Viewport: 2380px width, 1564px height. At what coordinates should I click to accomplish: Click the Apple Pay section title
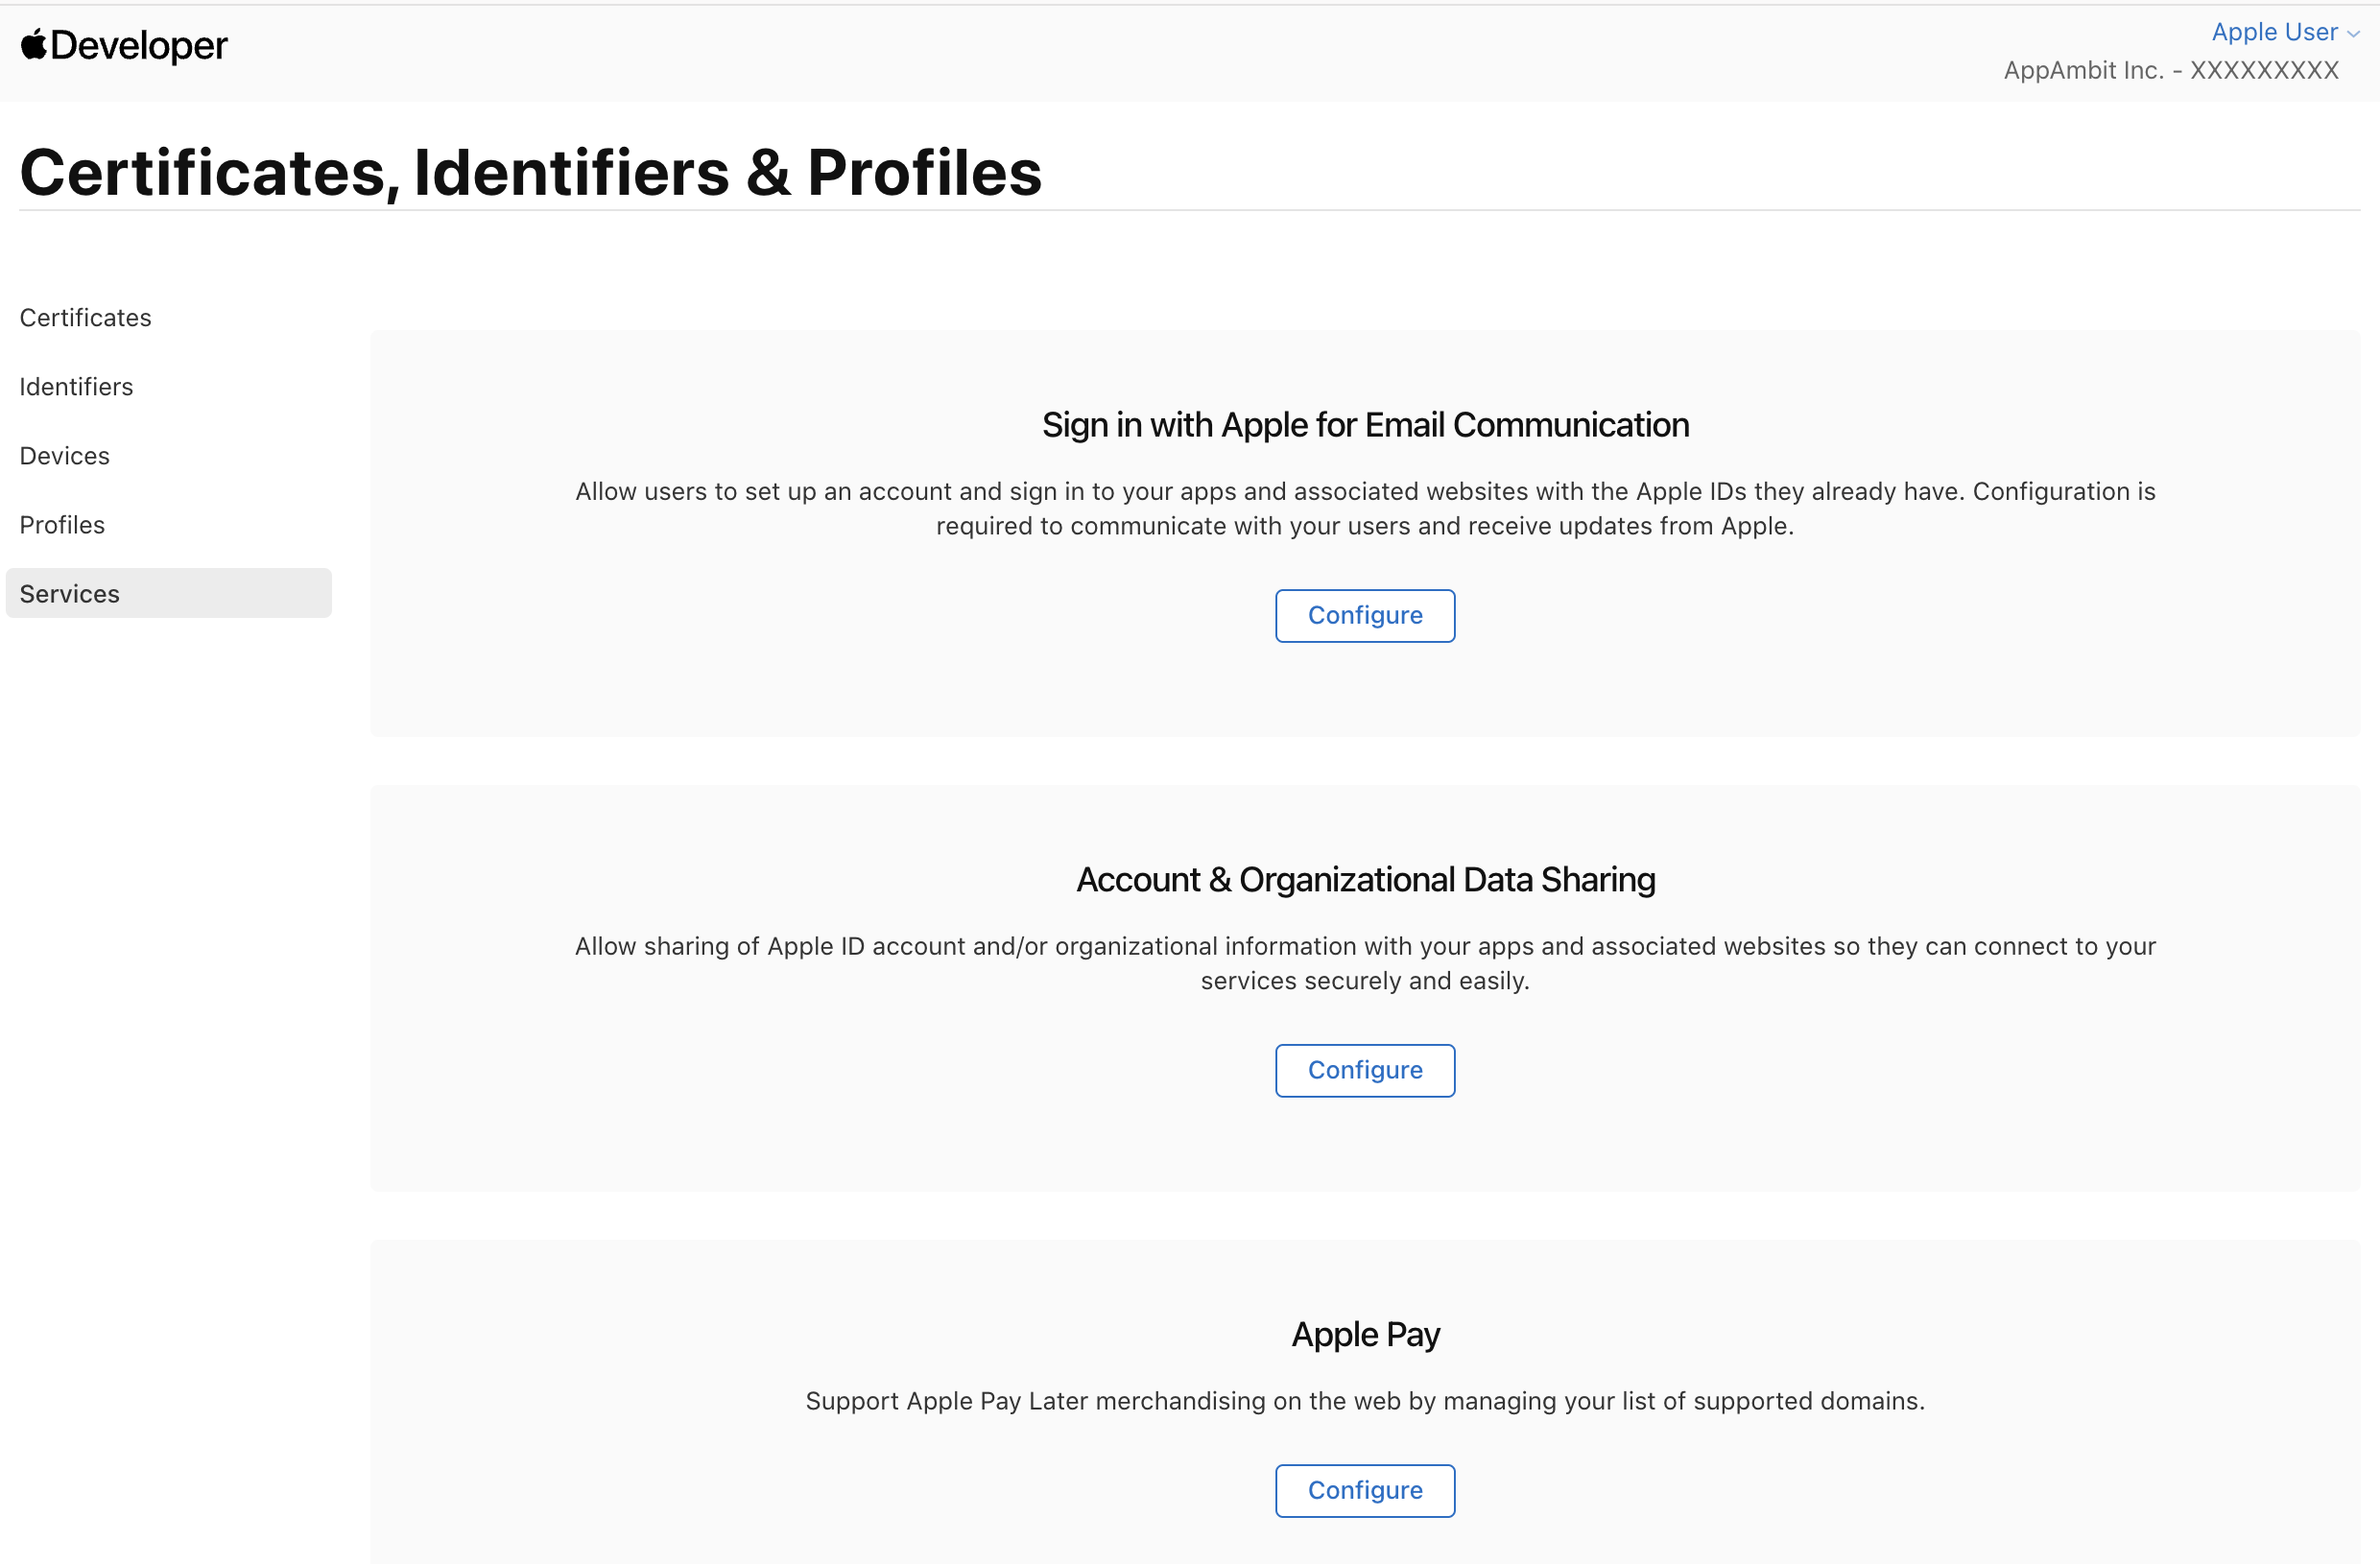coord(1365,1334)
